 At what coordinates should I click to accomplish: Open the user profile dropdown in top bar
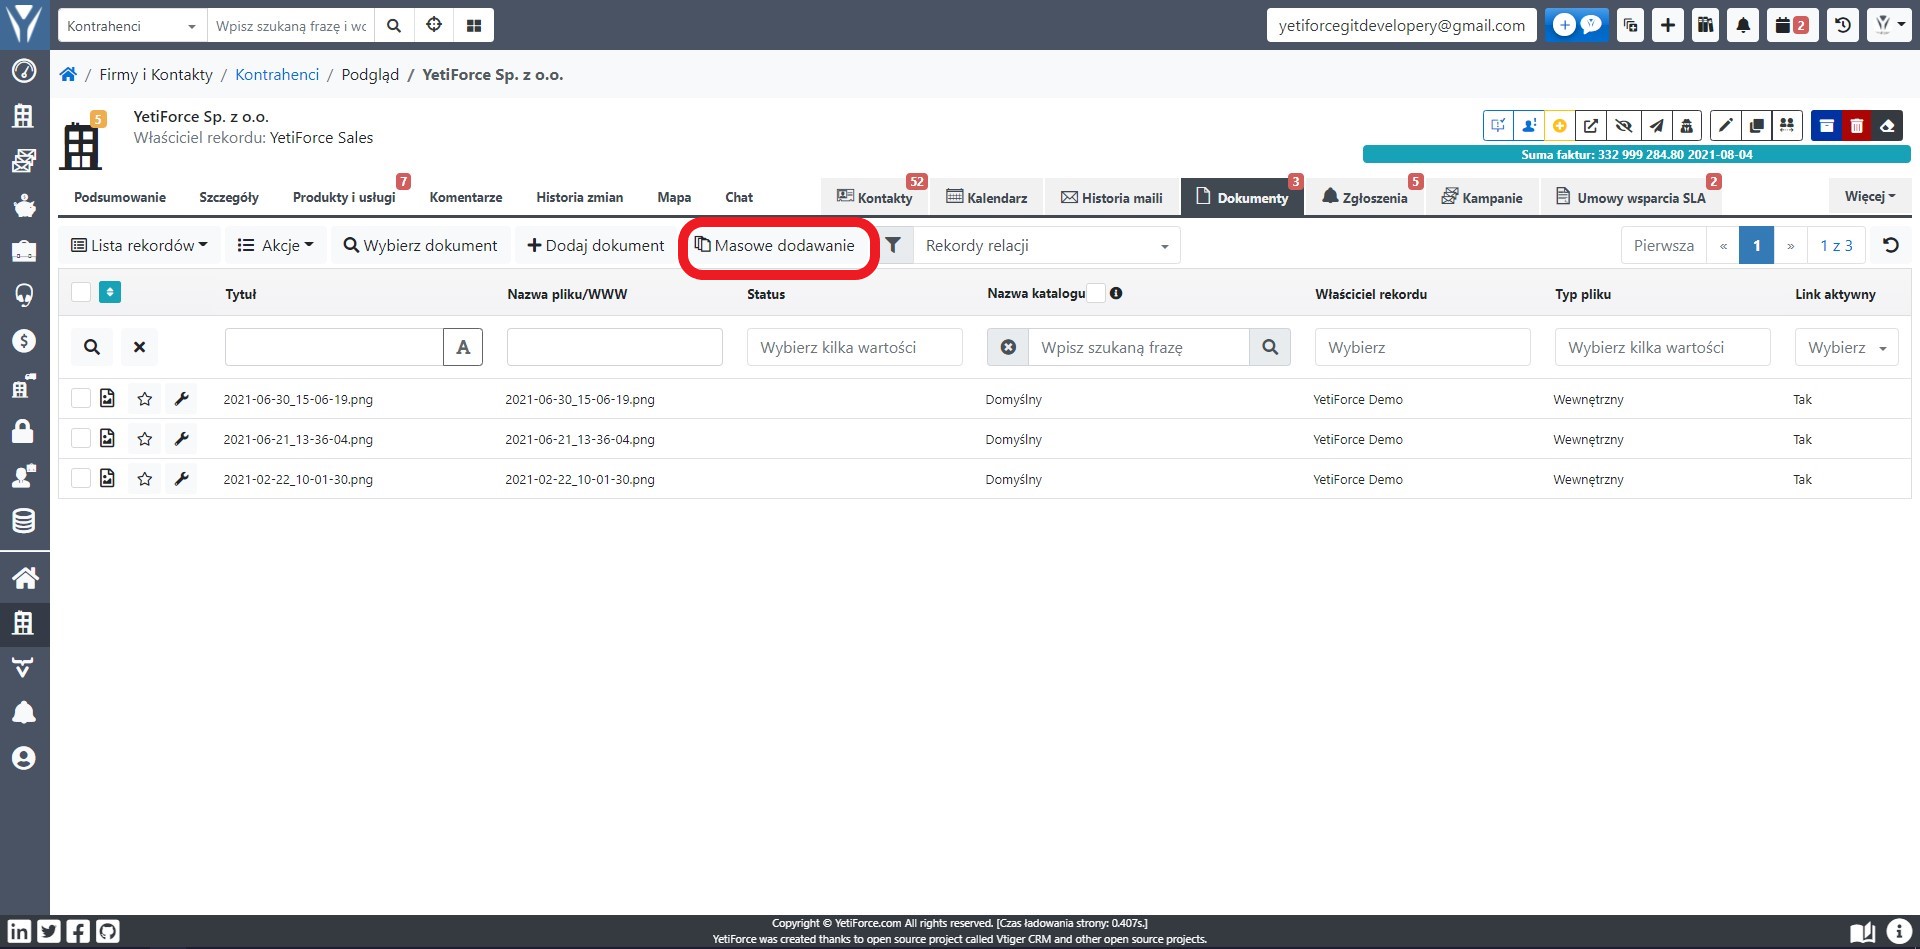coord(1890,25)
